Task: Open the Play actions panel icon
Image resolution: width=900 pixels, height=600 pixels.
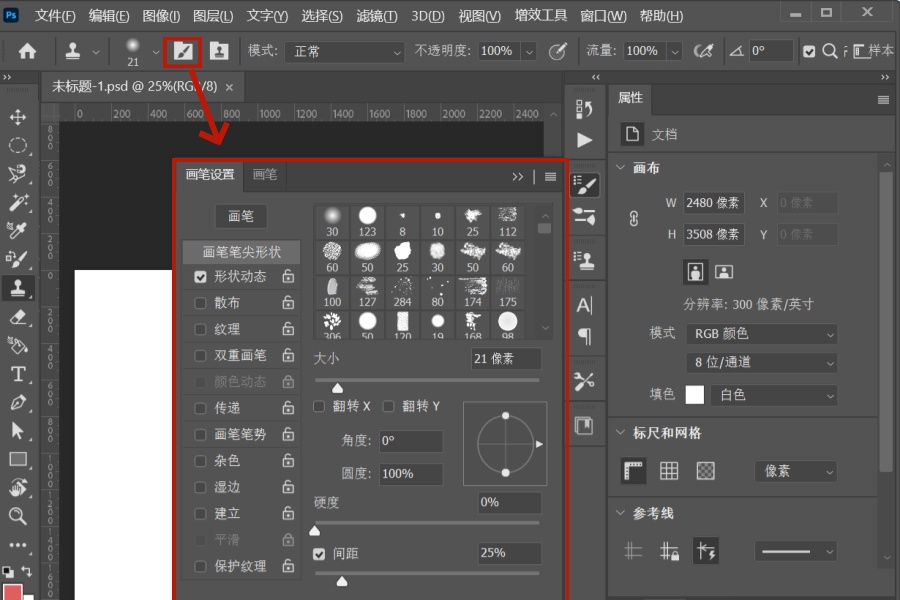Action: [584, 140]
